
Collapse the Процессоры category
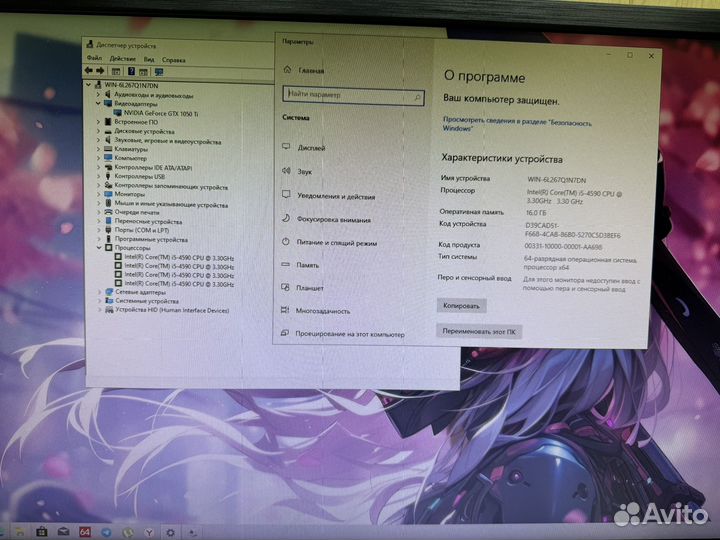coord(99,248)
